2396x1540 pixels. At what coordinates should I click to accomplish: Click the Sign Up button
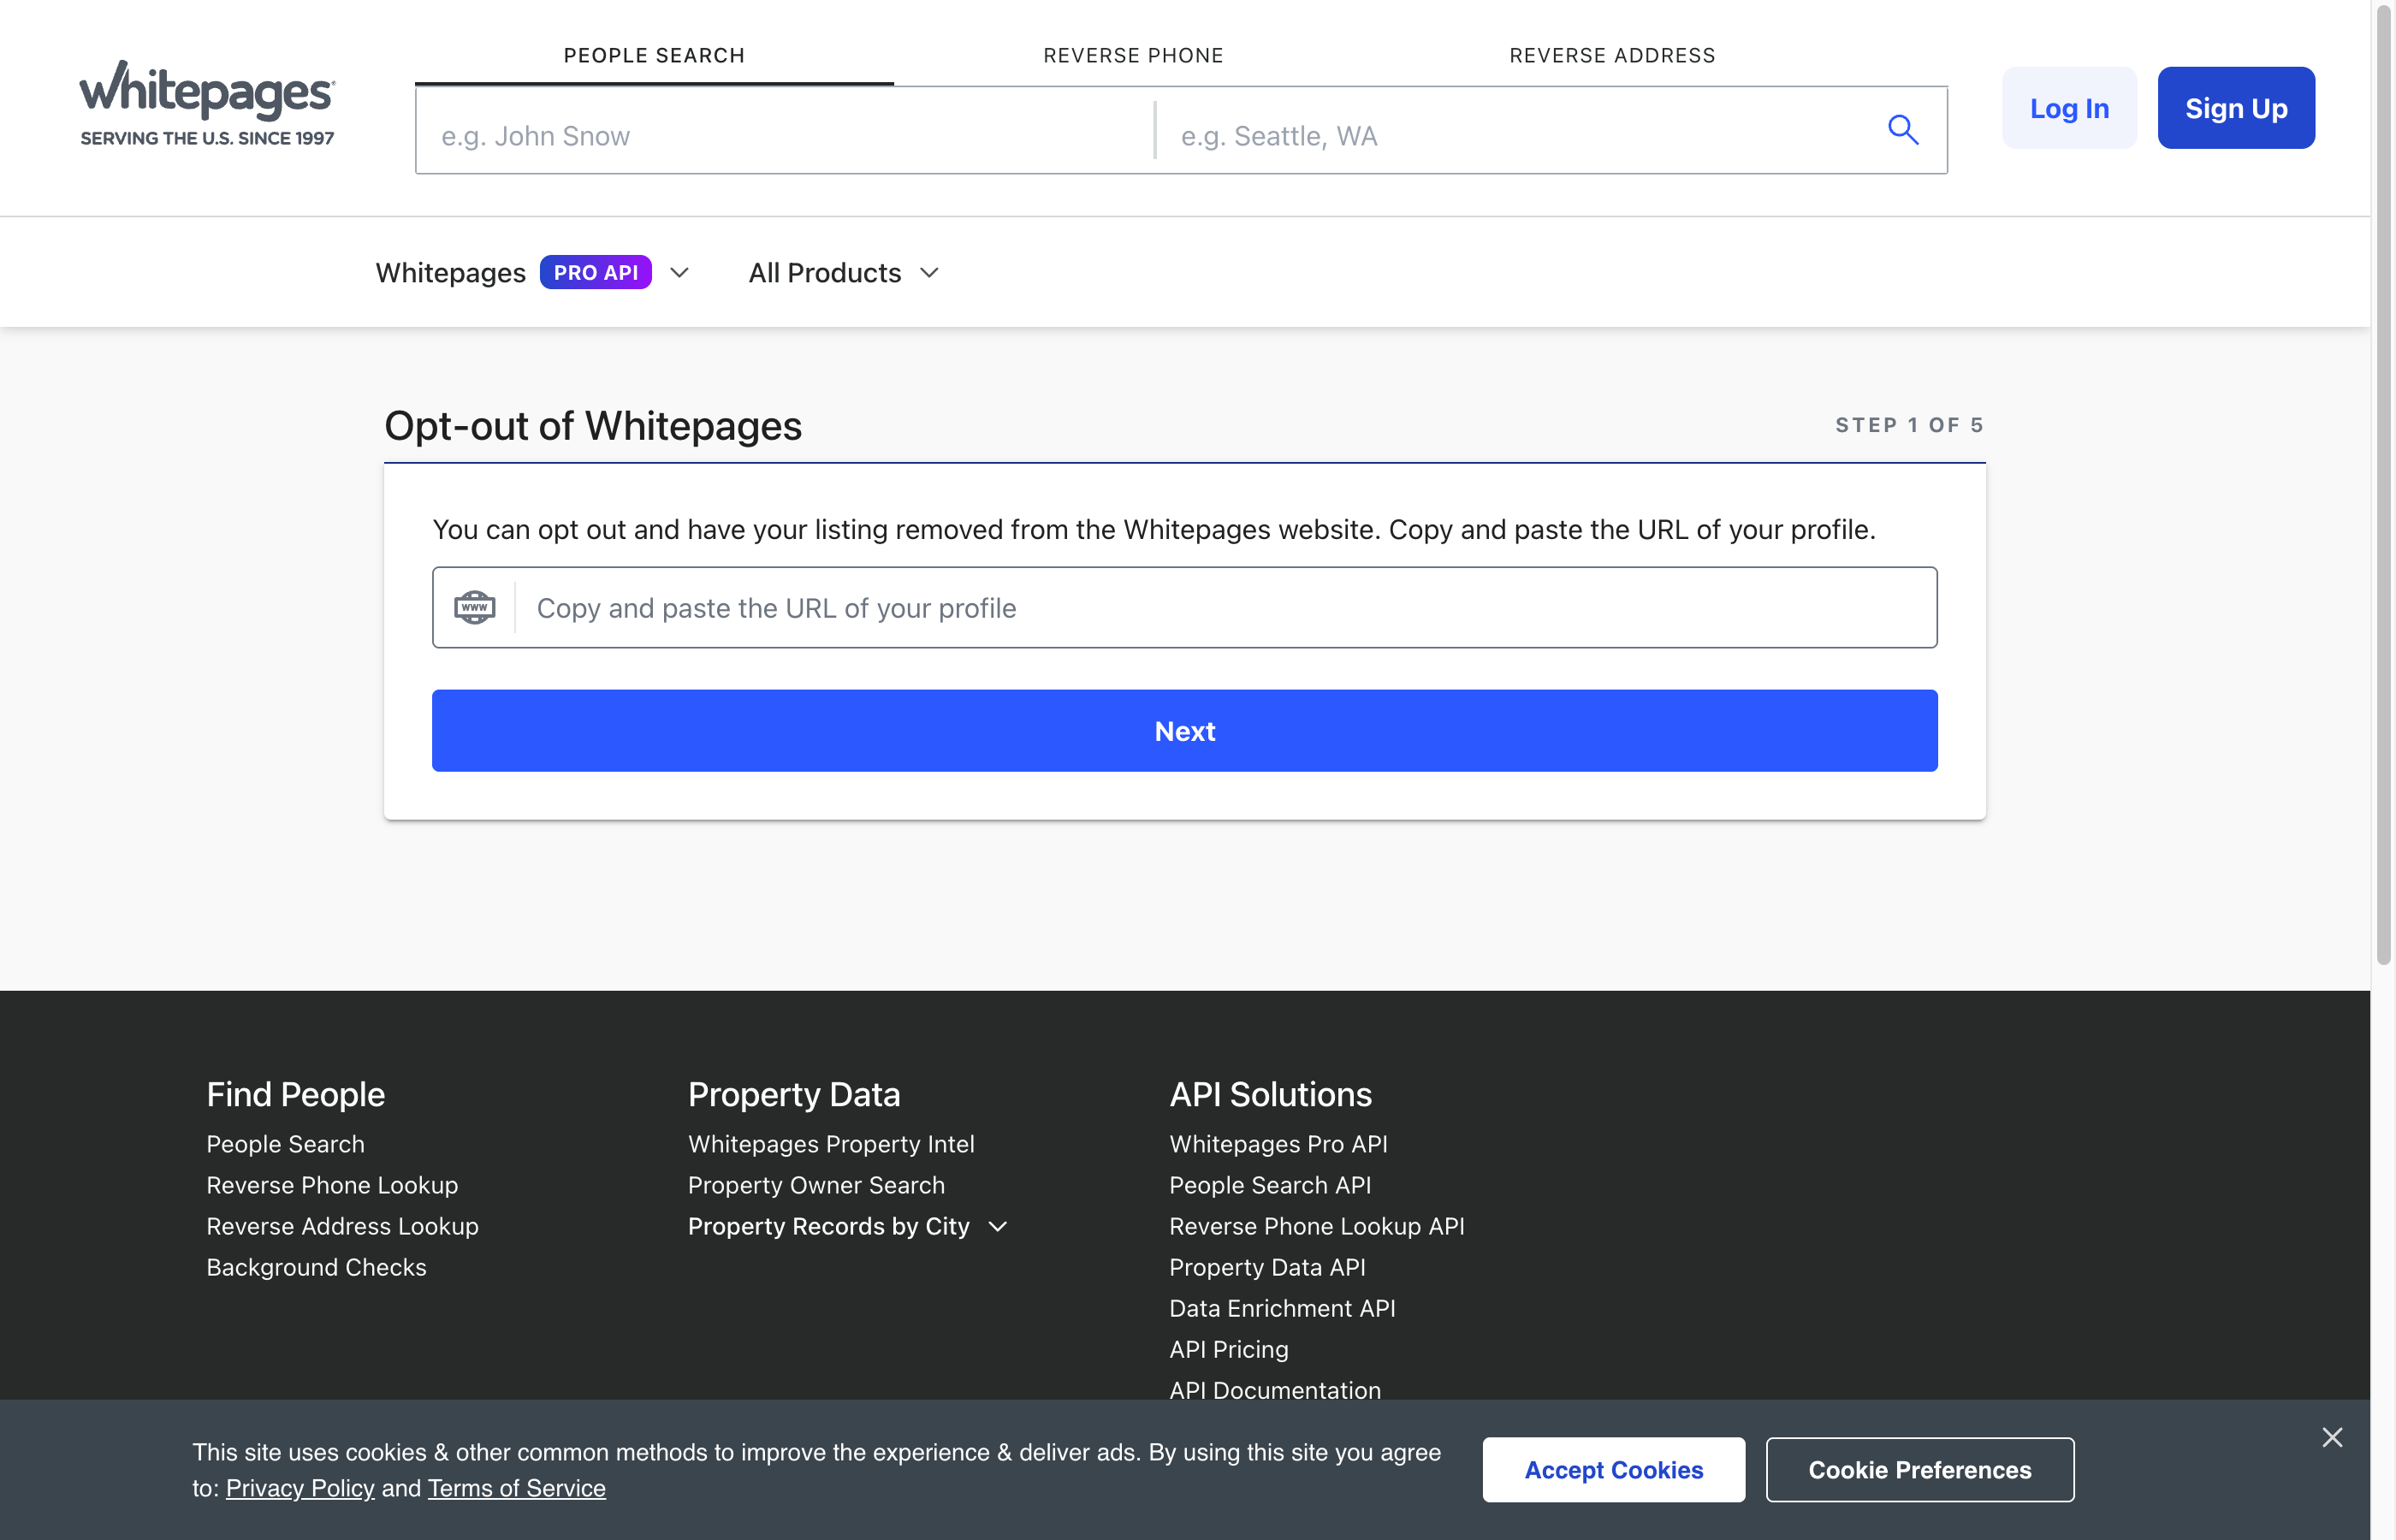2236,108
